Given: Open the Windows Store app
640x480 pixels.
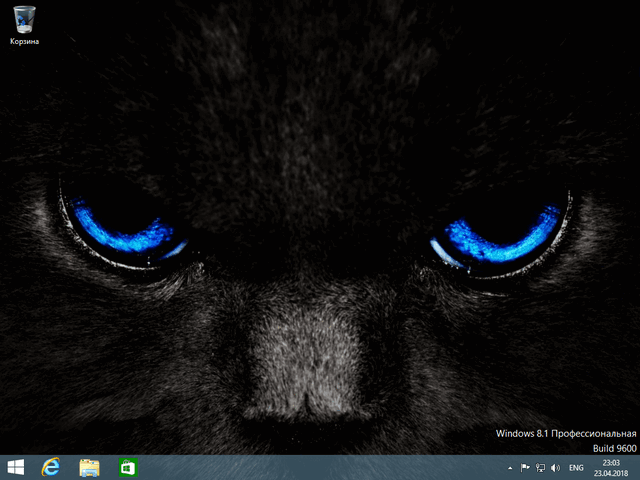Looking at the screenshot, I should point(127,467).
